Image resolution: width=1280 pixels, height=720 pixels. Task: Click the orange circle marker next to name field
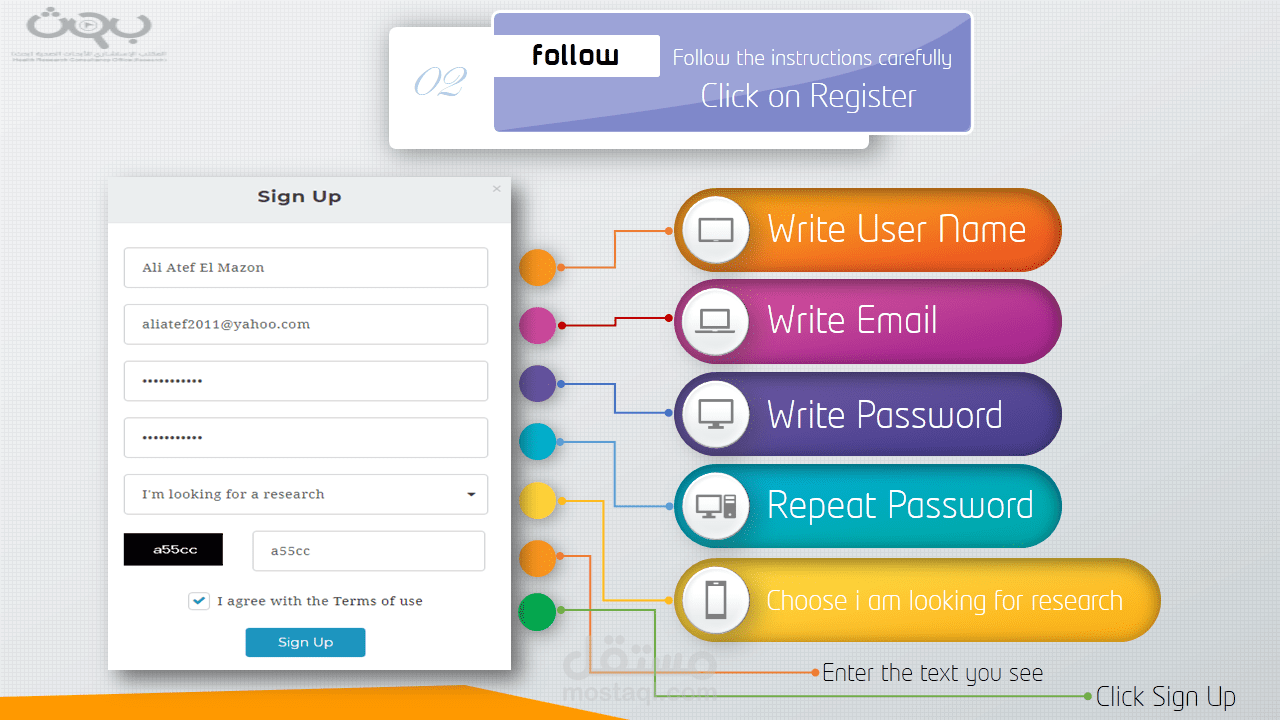[x=538, y=268]
